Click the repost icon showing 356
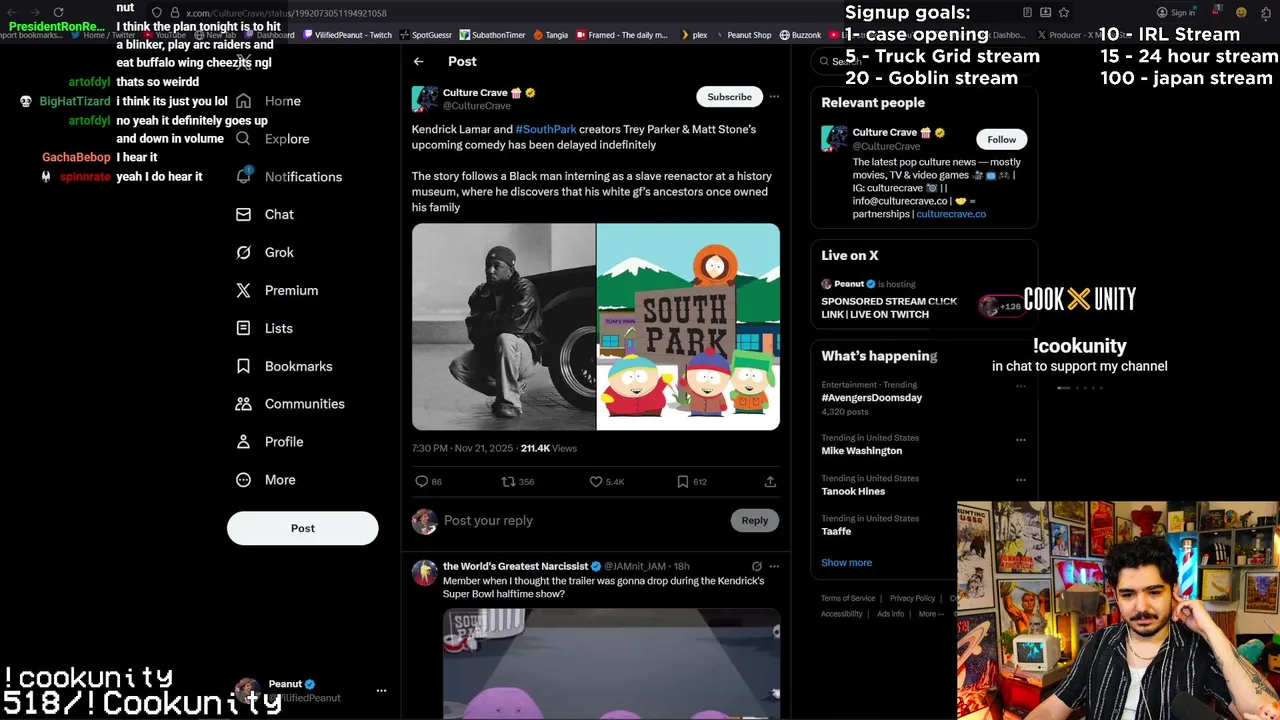Screen dimensions: 1280x720 click(508, 482)
